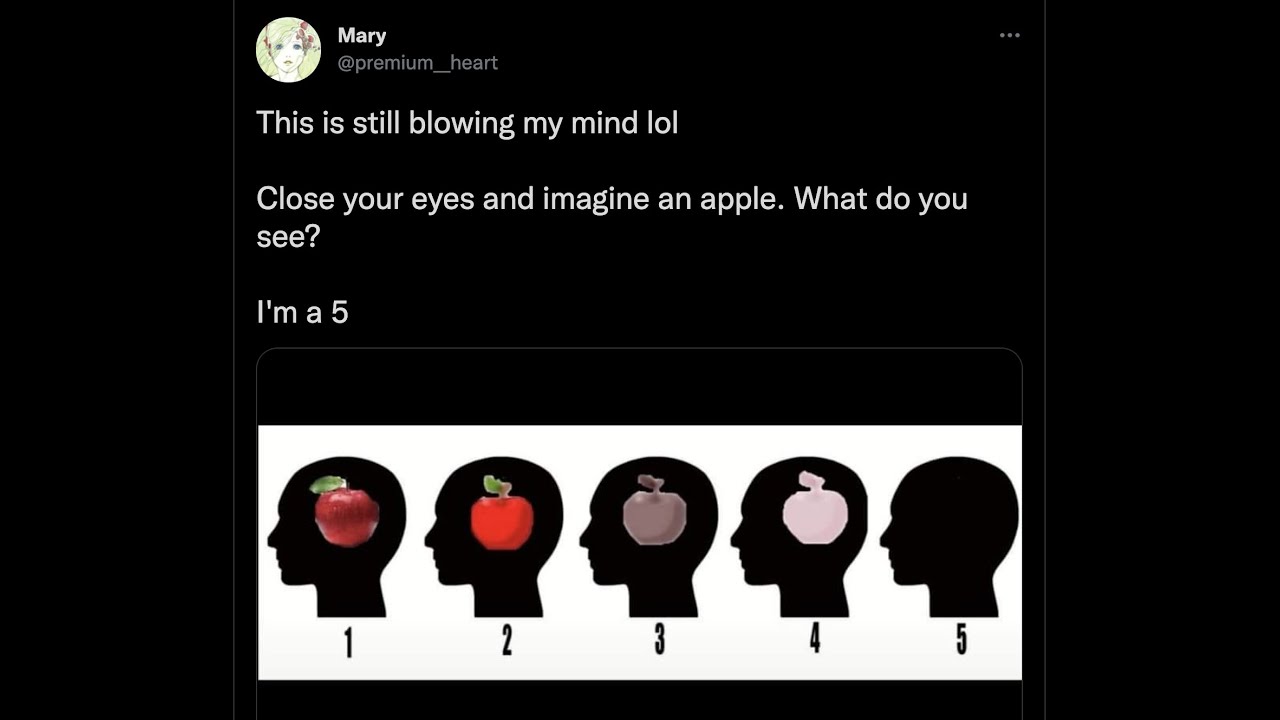Screen dimensions: 1280x720
Task: Click the number 1 label under the heads
Action: (x=348, y=643)
